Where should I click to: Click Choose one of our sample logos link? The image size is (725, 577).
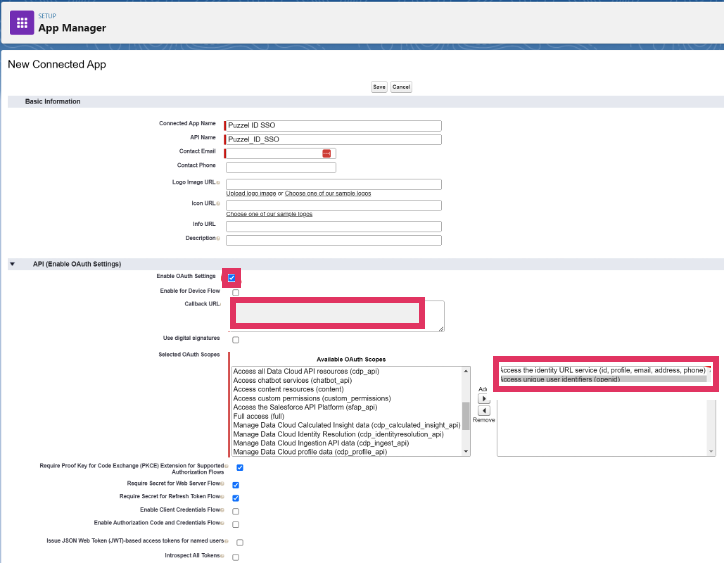[x=329, y=193]
